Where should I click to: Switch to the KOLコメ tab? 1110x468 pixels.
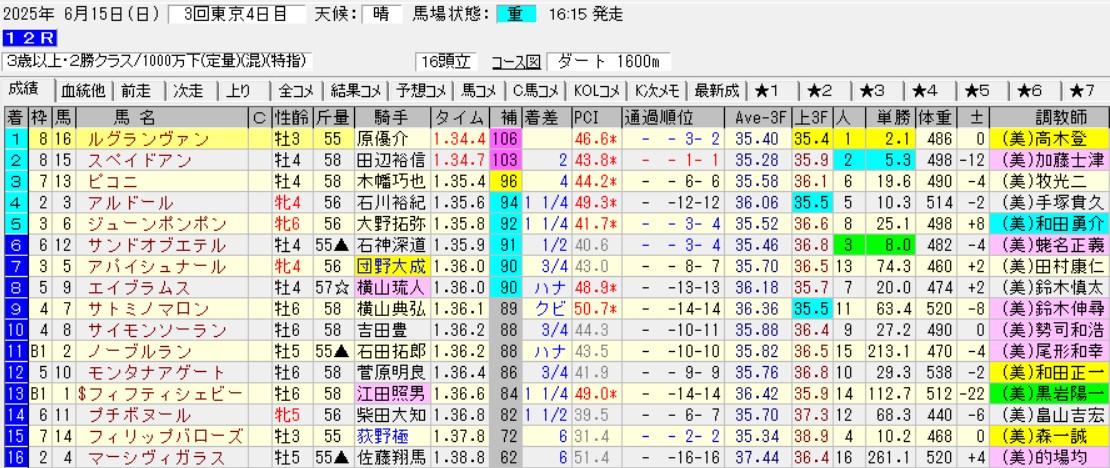(x=598, y=91)
